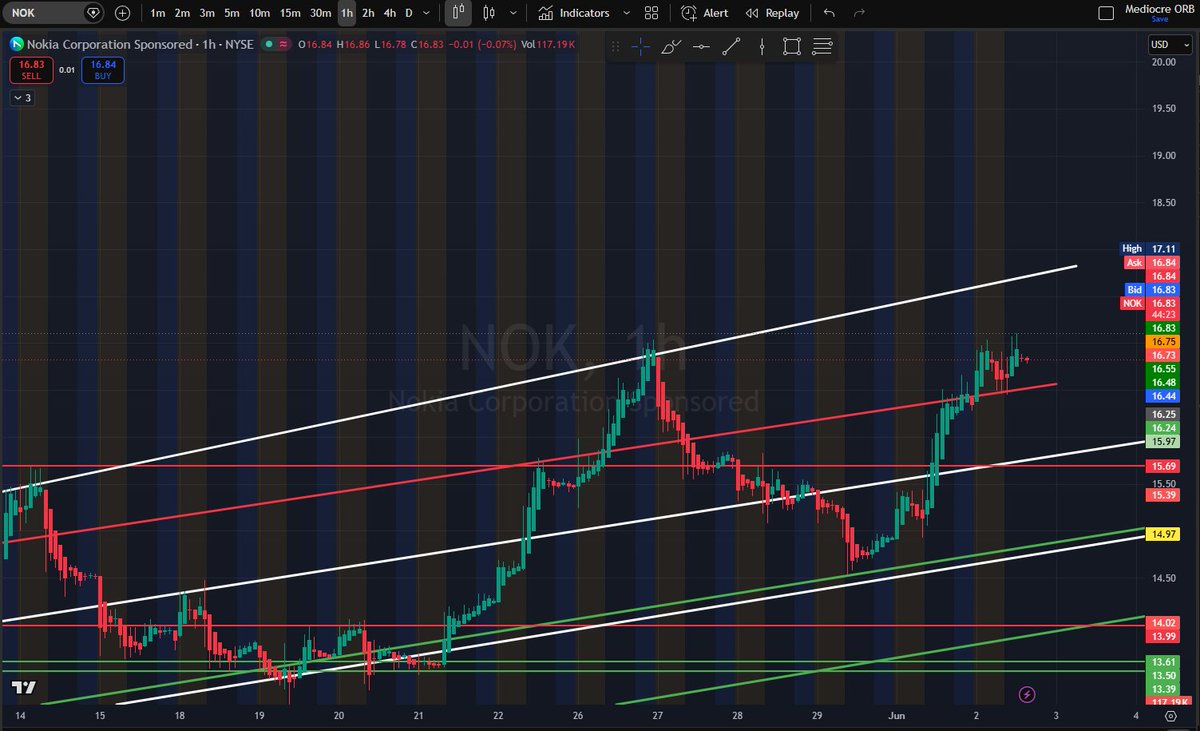
Task: Select the Fib retracement levels tool
Action: 822,47
